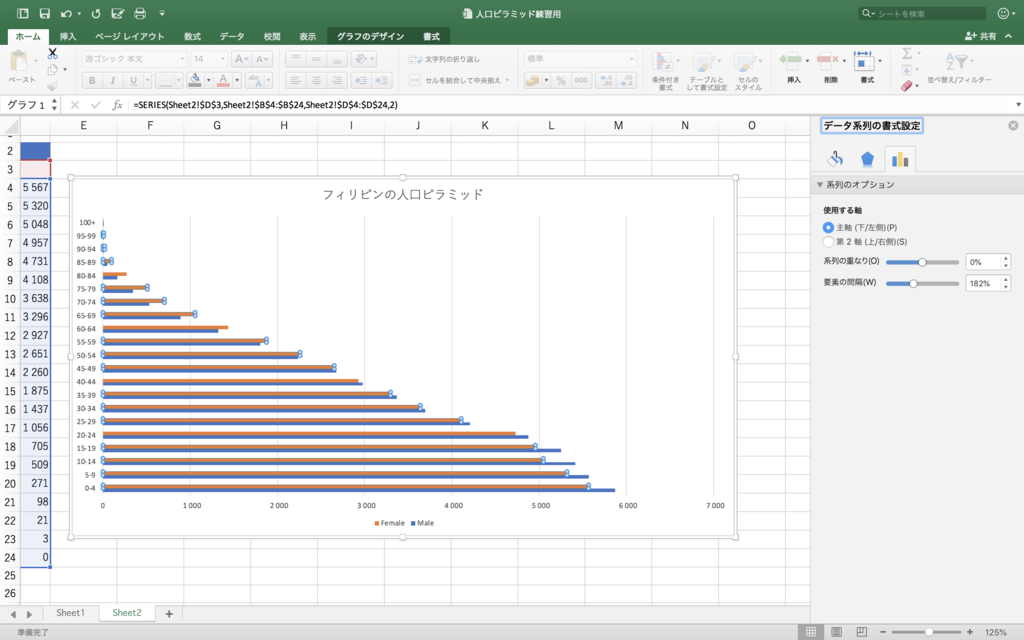Image resolution: width=1024 pixels, height=640 pixels.
Task: Close the format data series pane
Action: pos(1013,125)
